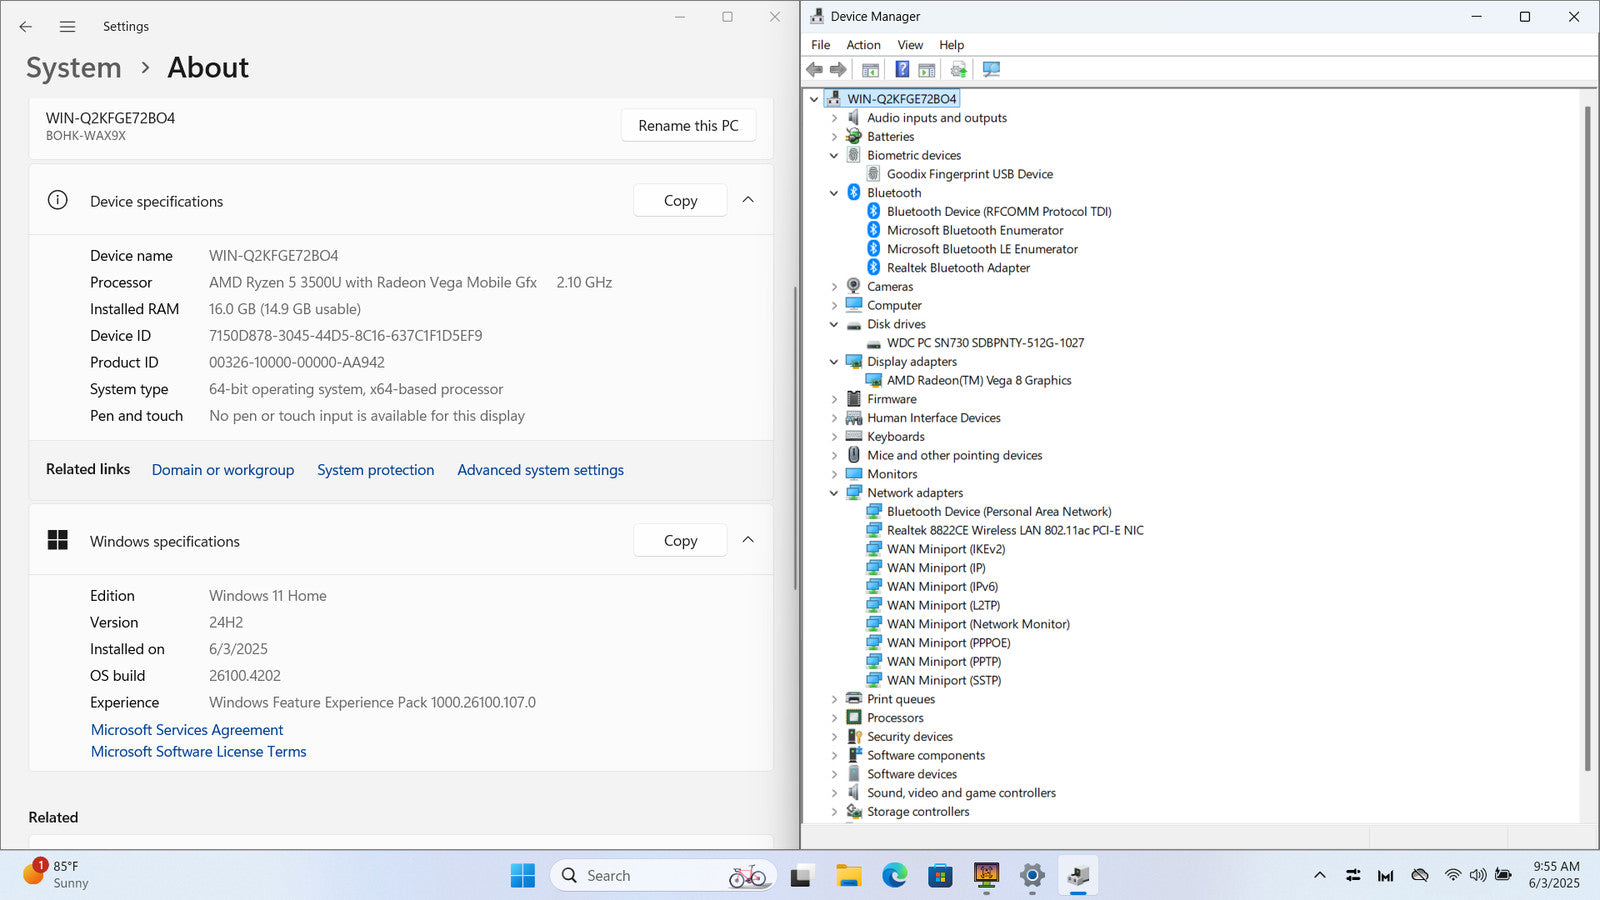Viewport: 1600px width, 900px height.
Task: Open Advanced system settings link
Action: click(x=540, y=470)
